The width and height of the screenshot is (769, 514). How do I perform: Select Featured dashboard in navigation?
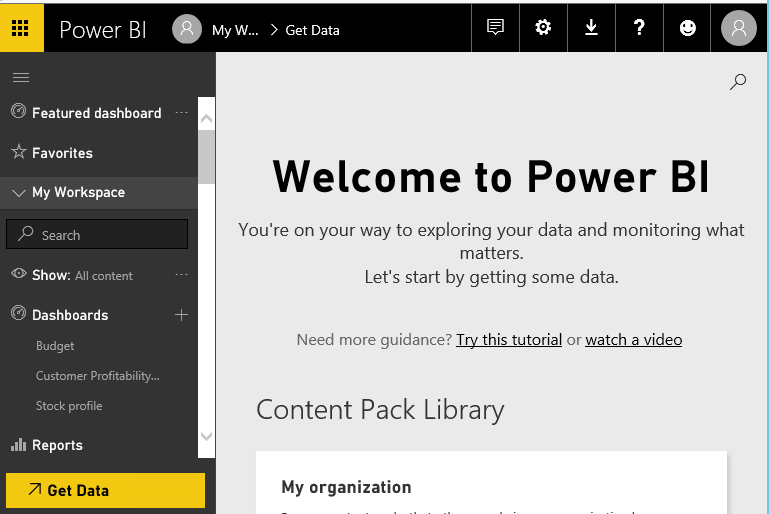coord(97,113)
